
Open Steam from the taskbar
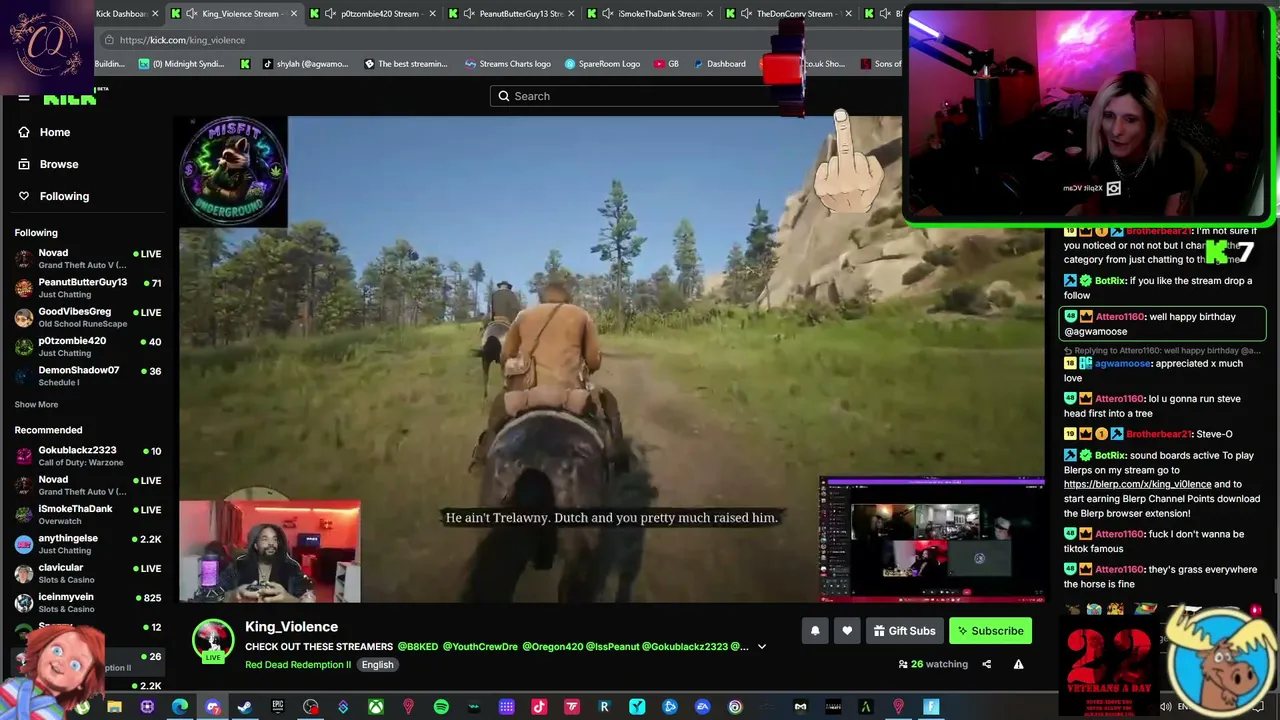tap(245, 708)
